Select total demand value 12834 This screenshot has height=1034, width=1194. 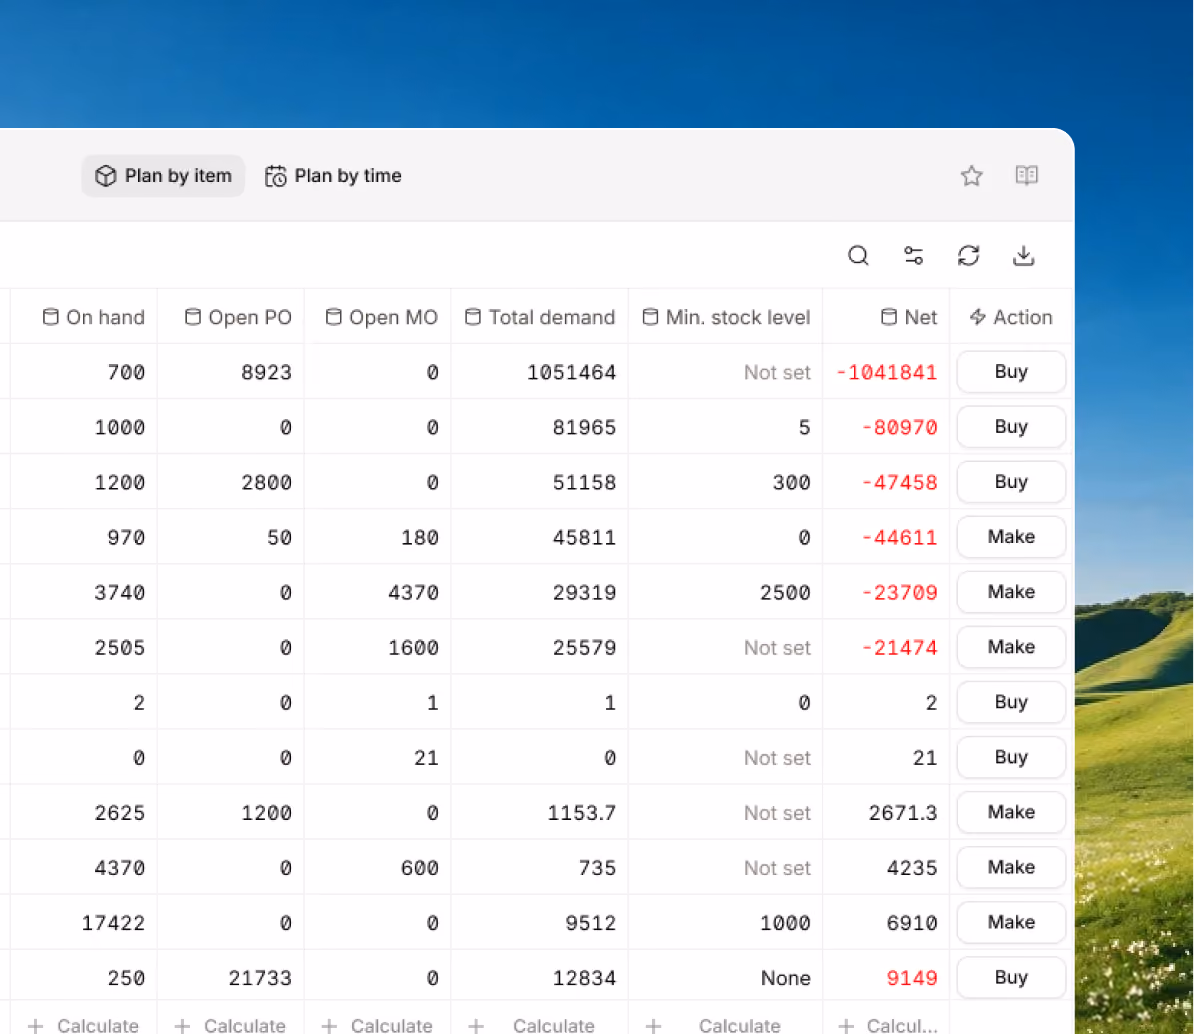click(x=584, y=978)
